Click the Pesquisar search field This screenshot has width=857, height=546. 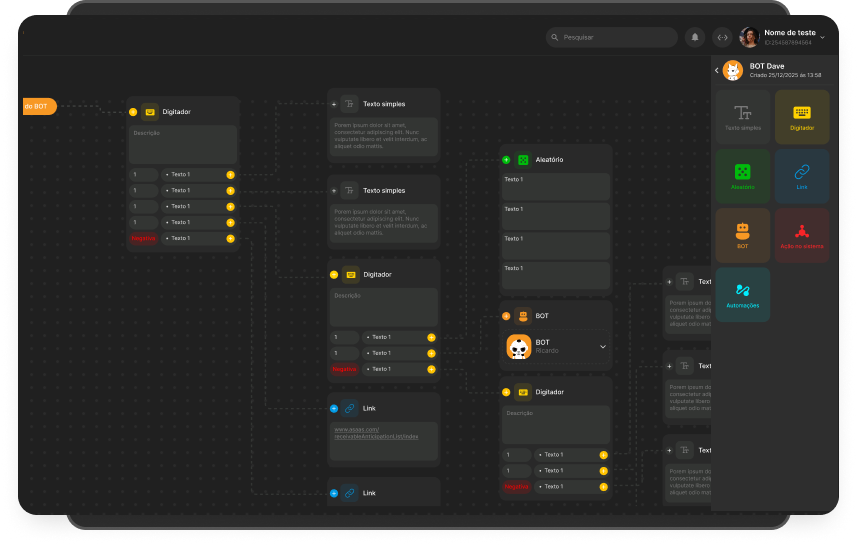(x=612, y=37)
